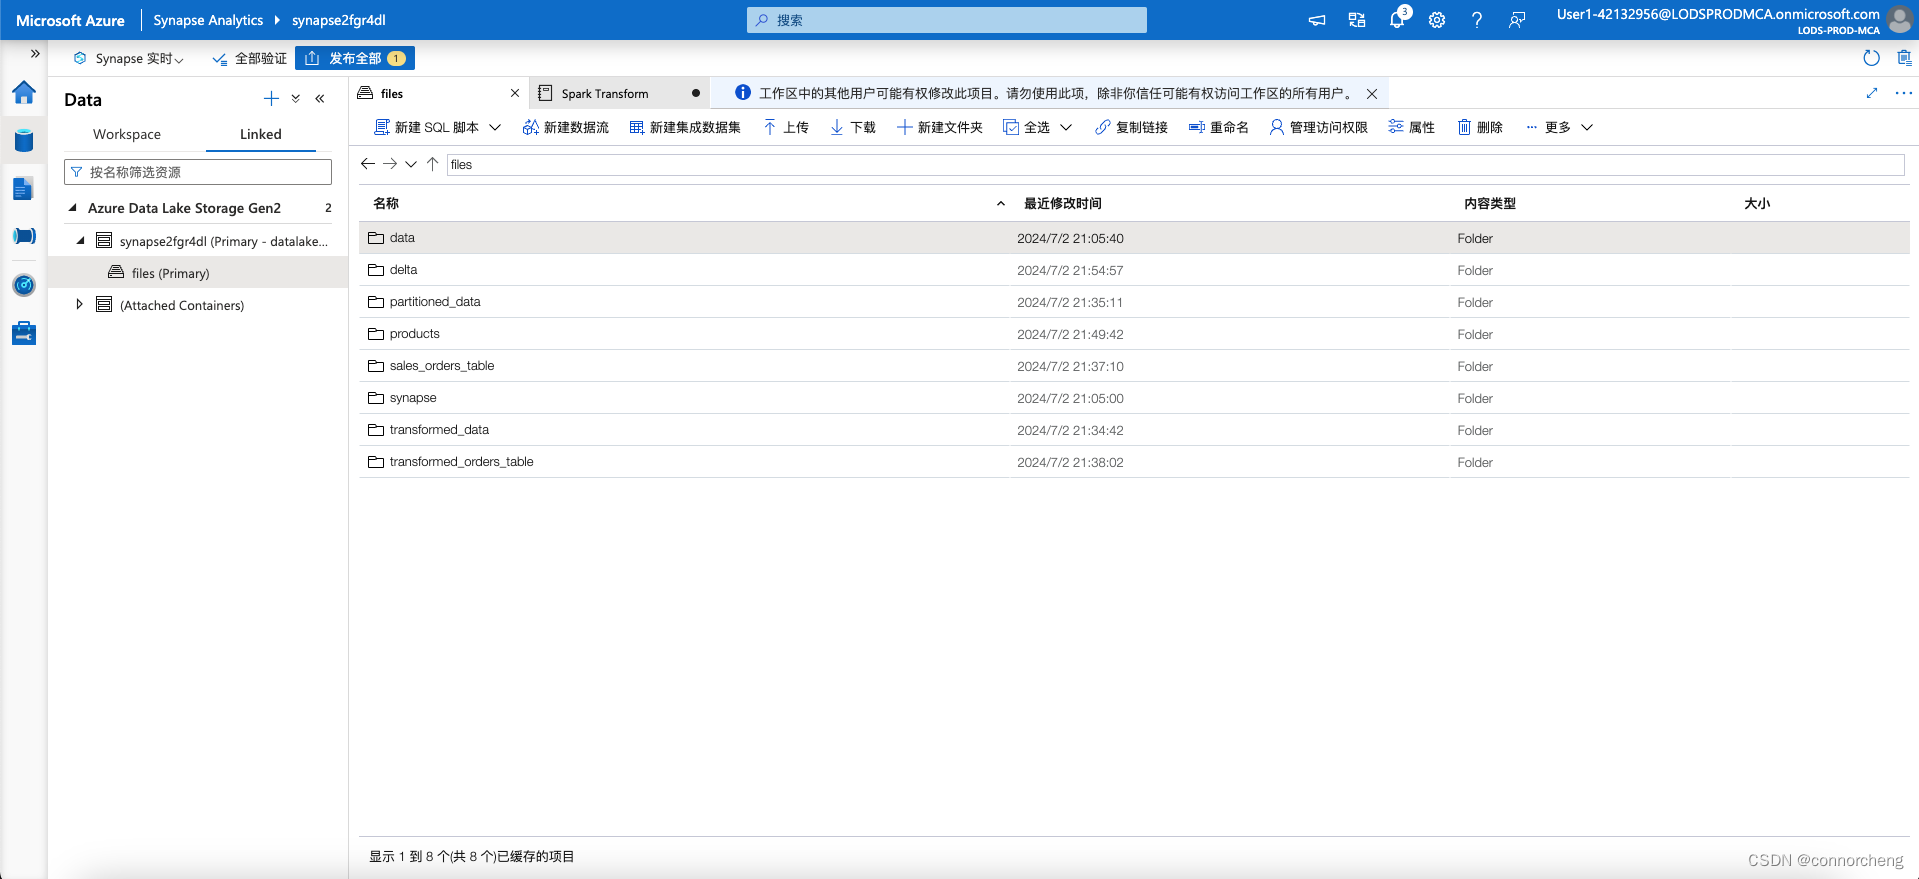Click the plus icon to add data resource
The height and width of the screenshot is (879, 1919).
pyautogui.click(x=271, y=98)
